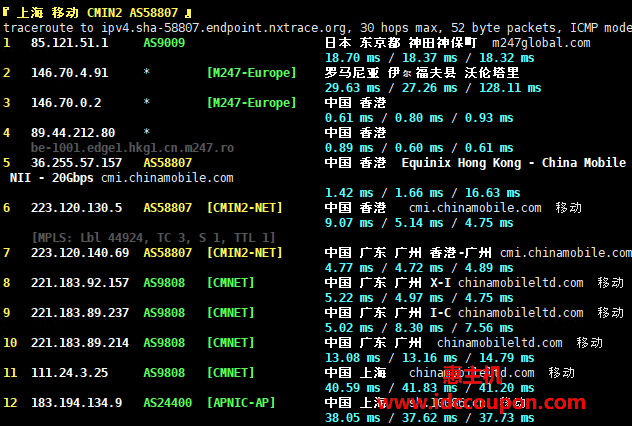Click the IP address 146.70.0.2
The width and height of the screenshot is (632, 426).
[66, 103]
